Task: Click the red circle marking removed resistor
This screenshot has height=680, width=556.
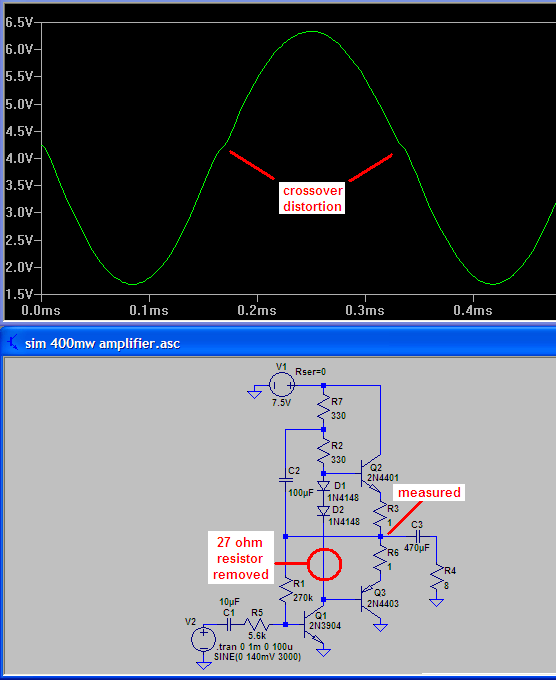Action: click(x=324, y=564)
